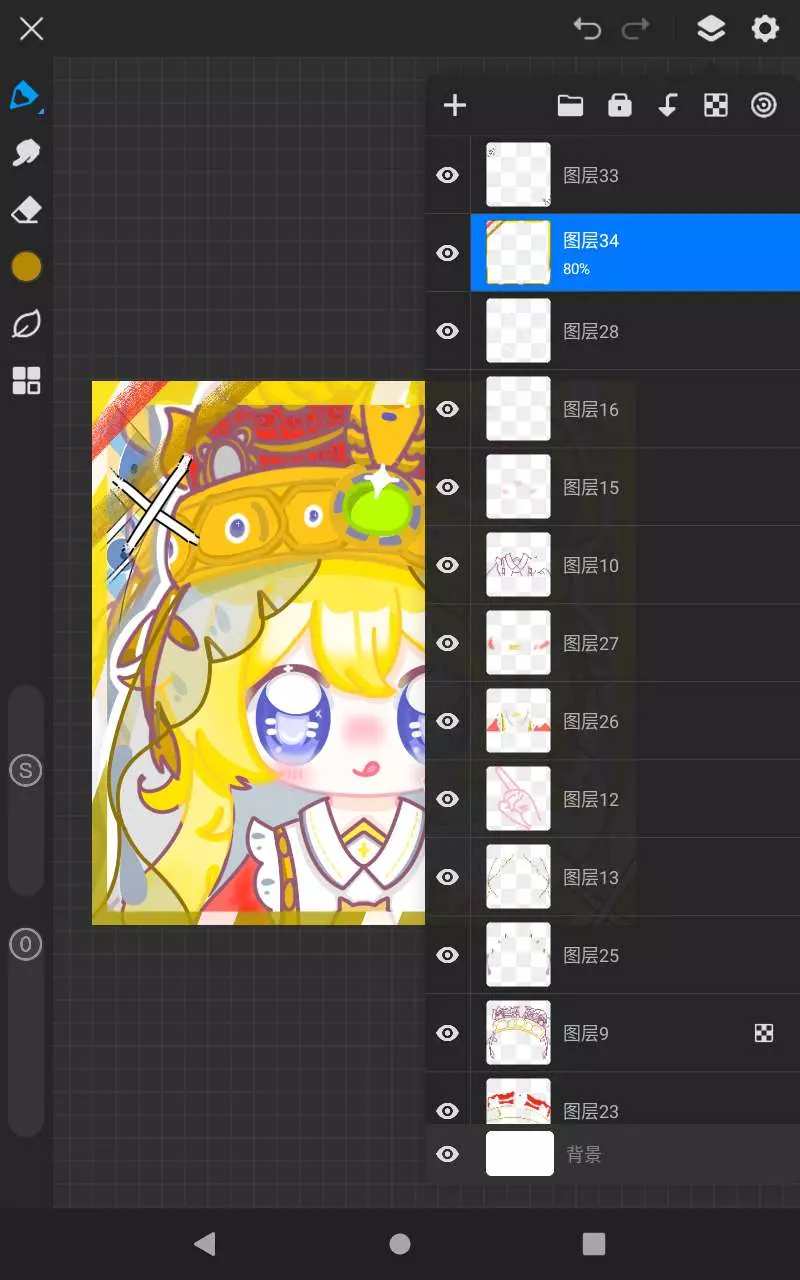Select thumbnail of 图层34

[x=518, y=253]
